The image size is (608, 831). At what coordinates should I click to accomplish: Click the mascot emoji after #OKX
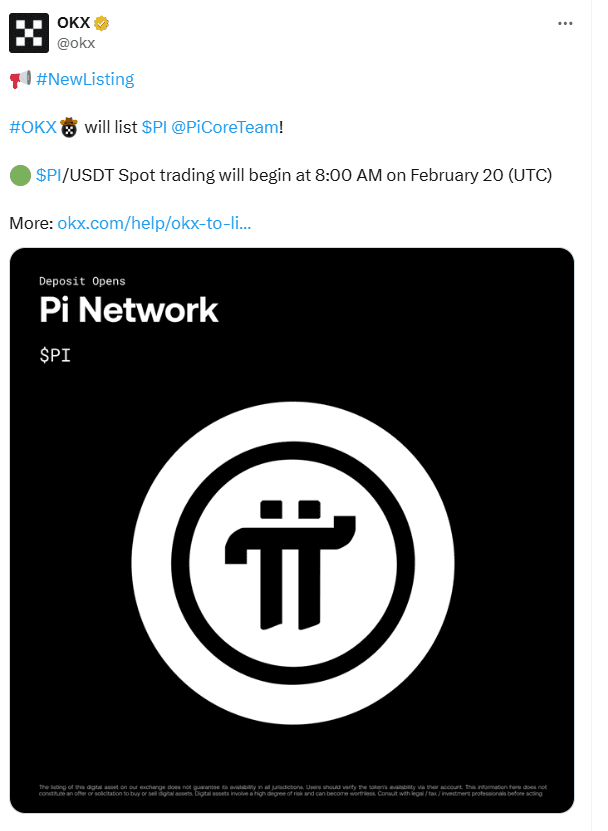point(68,126)
